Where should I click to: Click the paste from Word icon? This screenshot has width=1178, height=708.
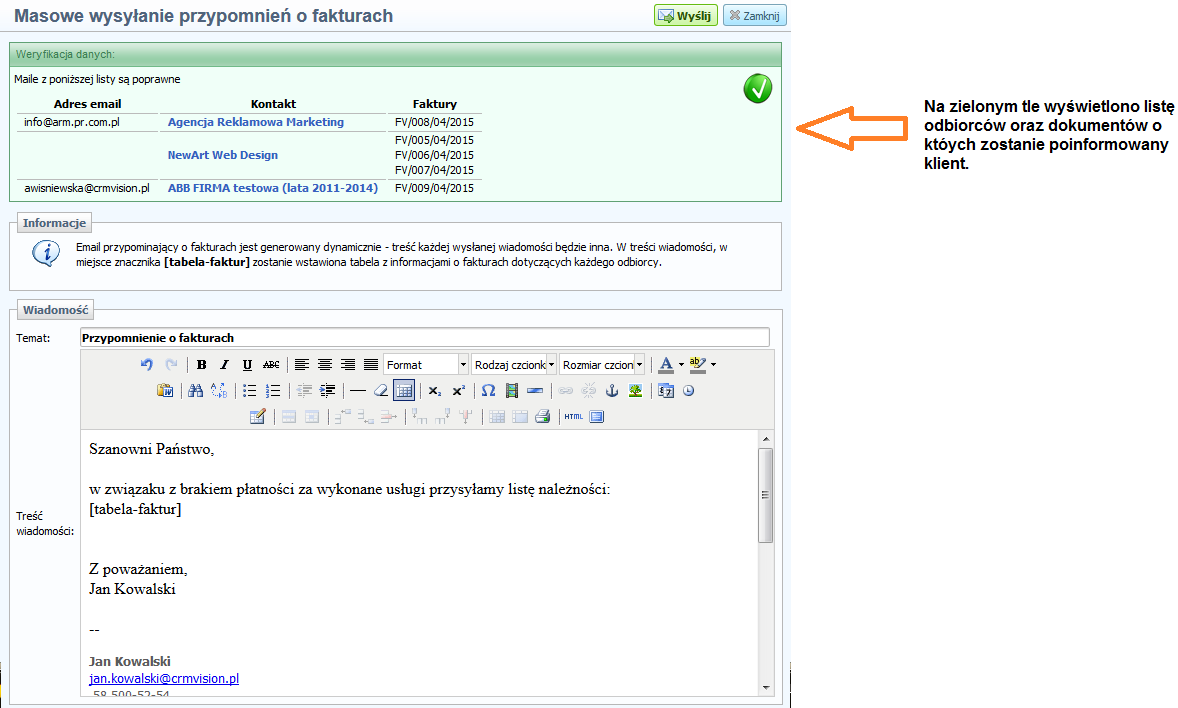click(166, 391)
